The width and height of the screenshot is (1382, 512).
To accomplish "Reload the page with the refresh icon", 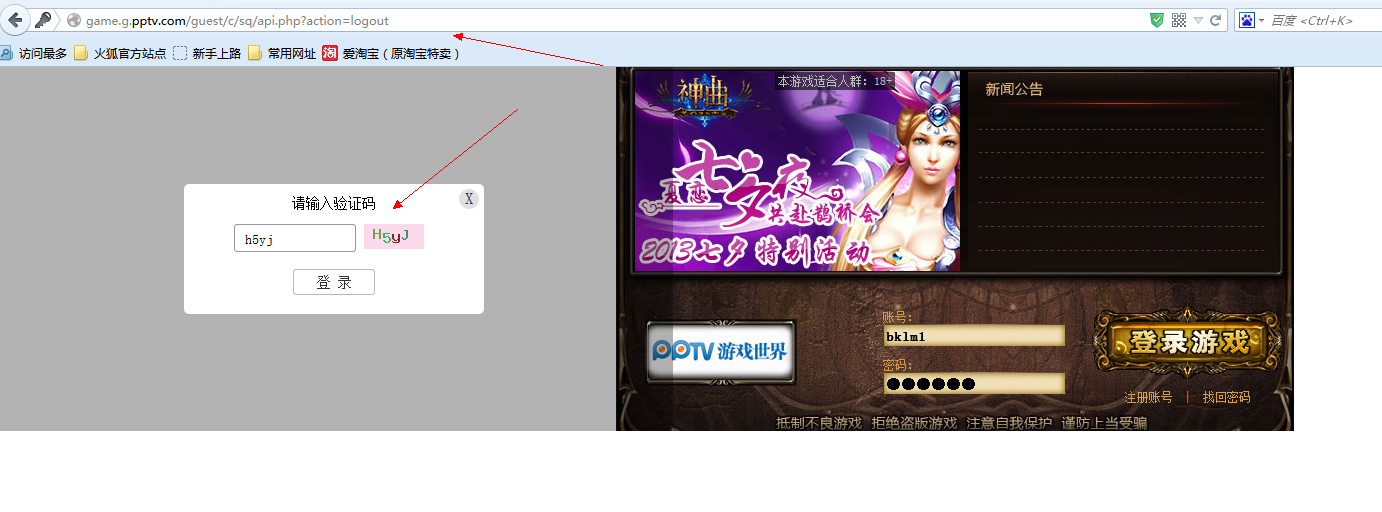I will tap(1216, 20).
